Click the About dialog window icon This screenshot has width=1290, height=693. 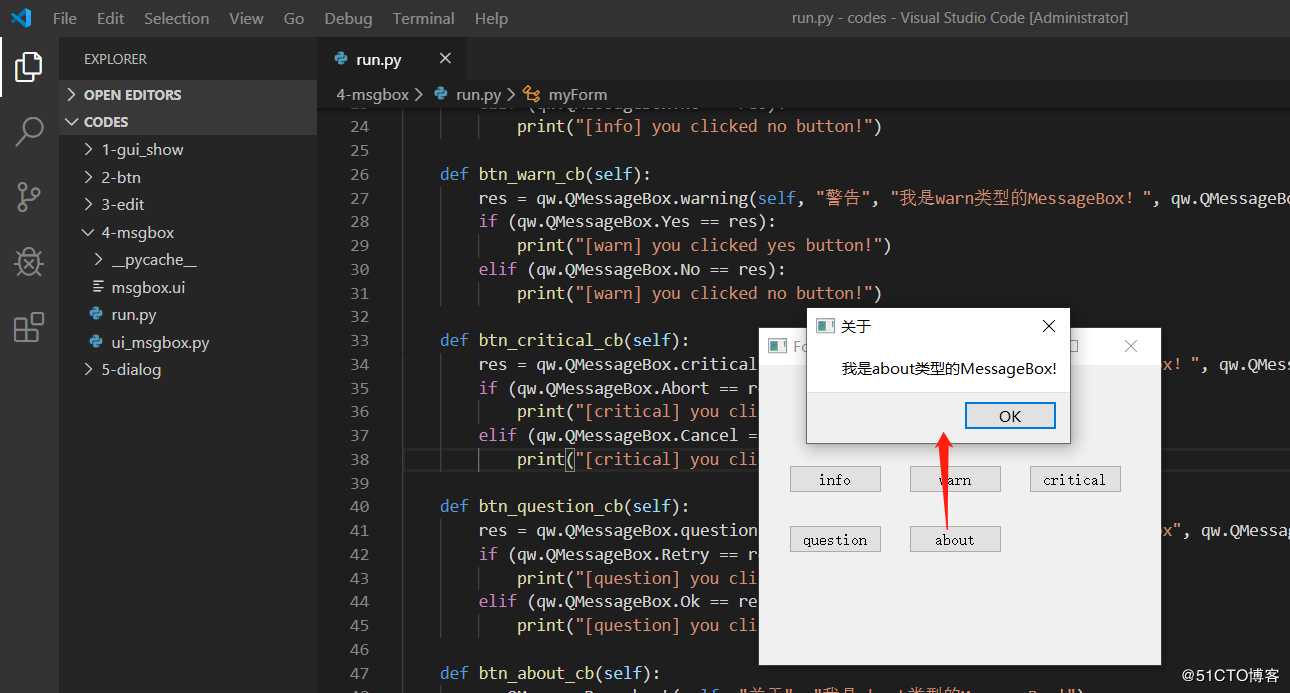click(x=825, y=326)
